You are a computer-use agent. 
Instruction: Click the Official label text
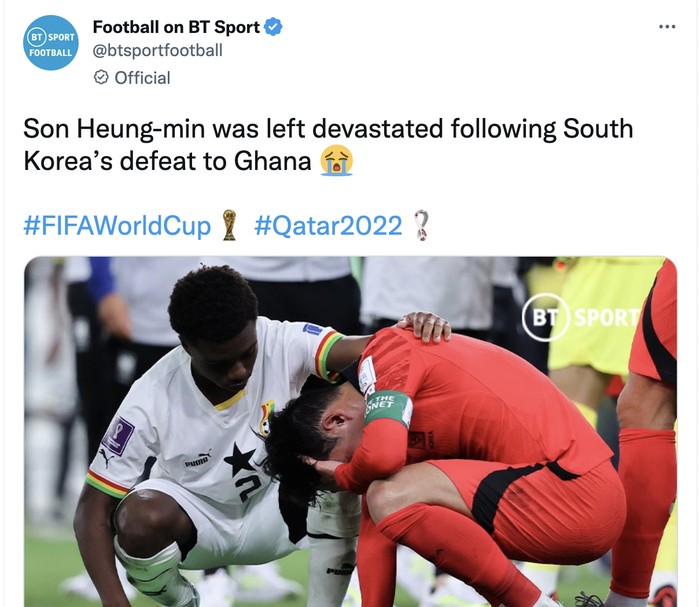[142, 78]
